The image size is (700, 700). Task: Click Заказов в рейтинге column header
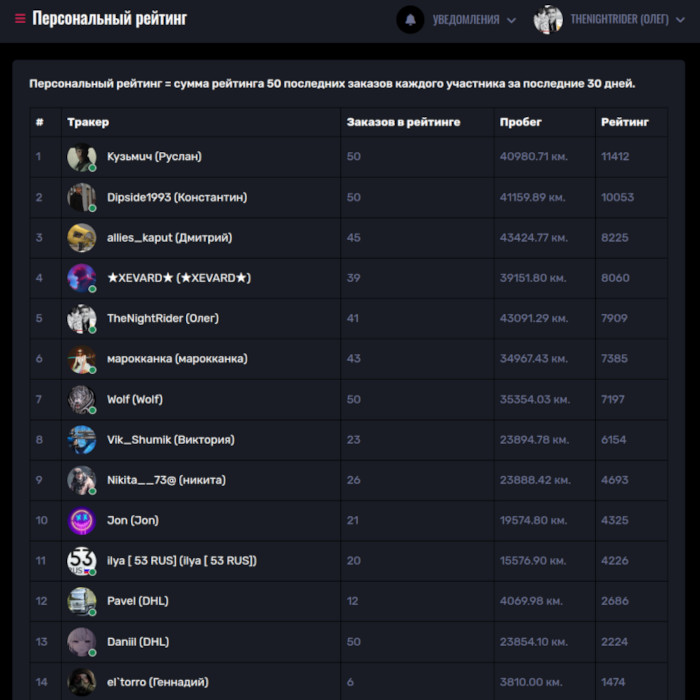tap(403, 122)
